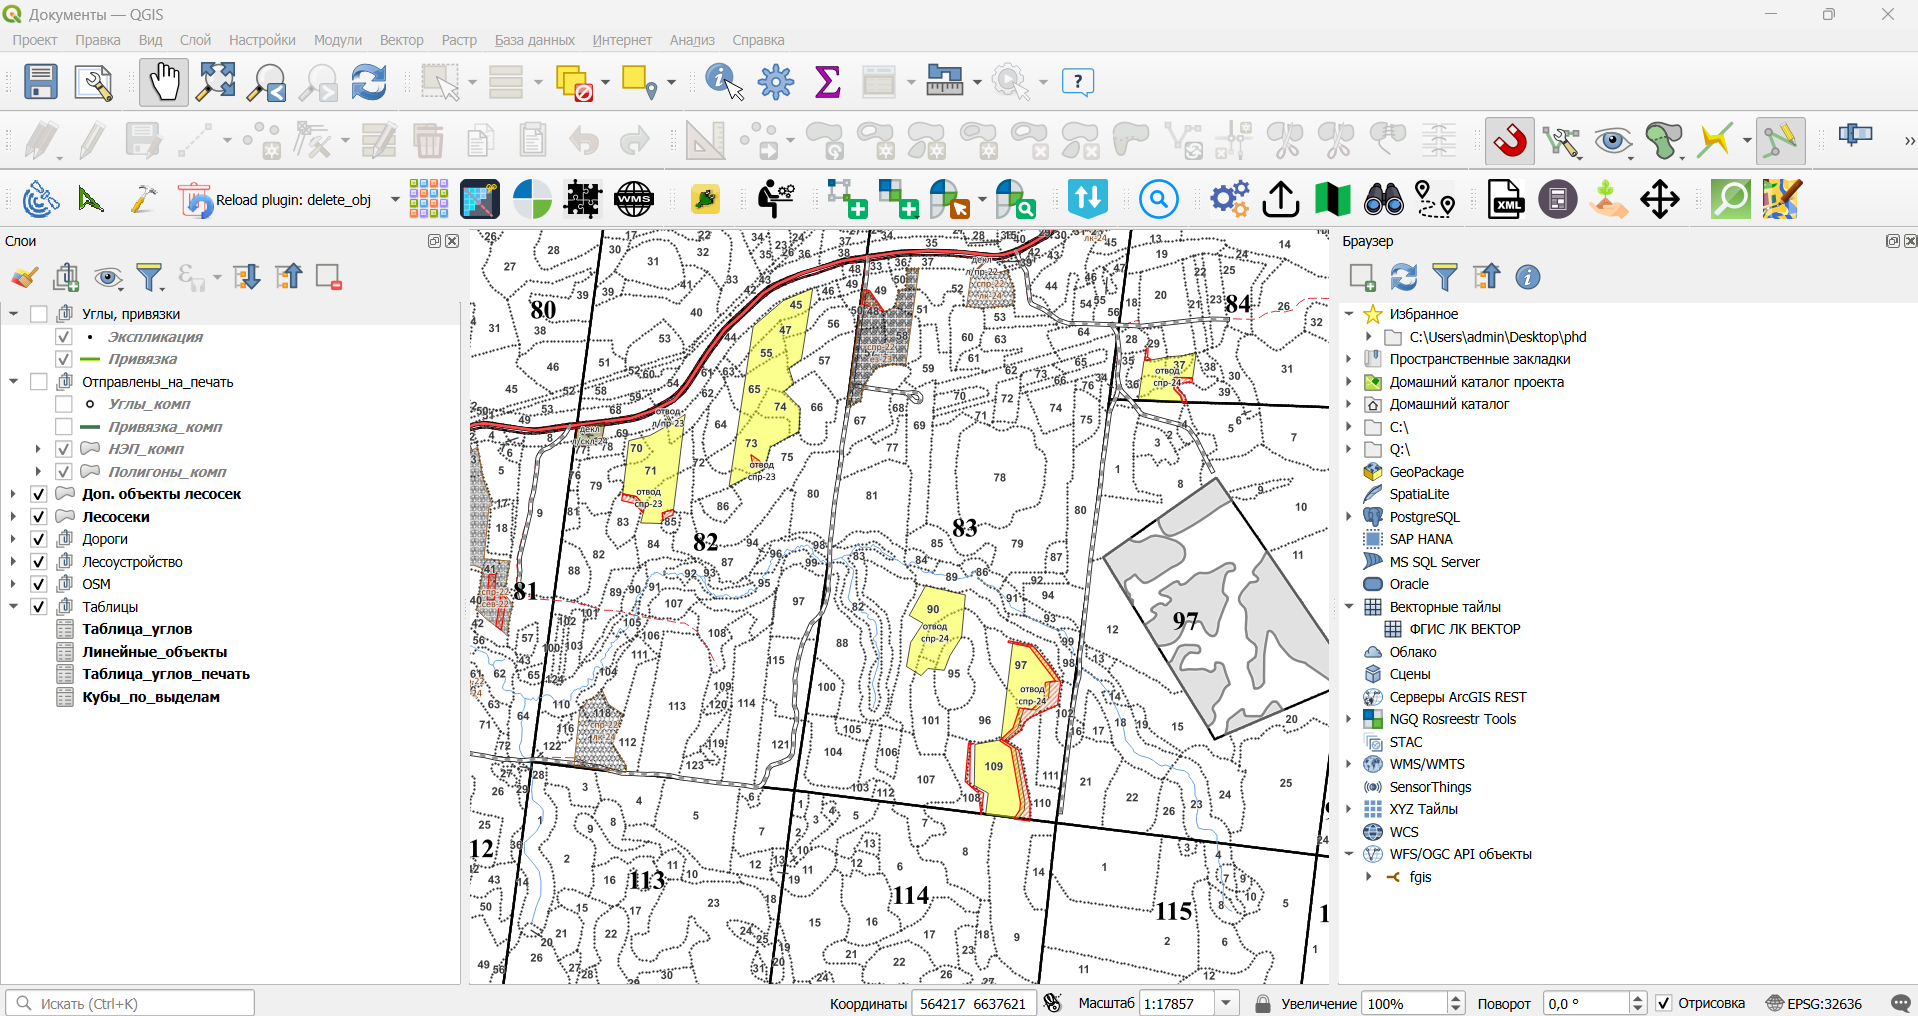Click Zoom Full extent icon
This screenshot has width=1918, height=1016.
click(215, 82)
